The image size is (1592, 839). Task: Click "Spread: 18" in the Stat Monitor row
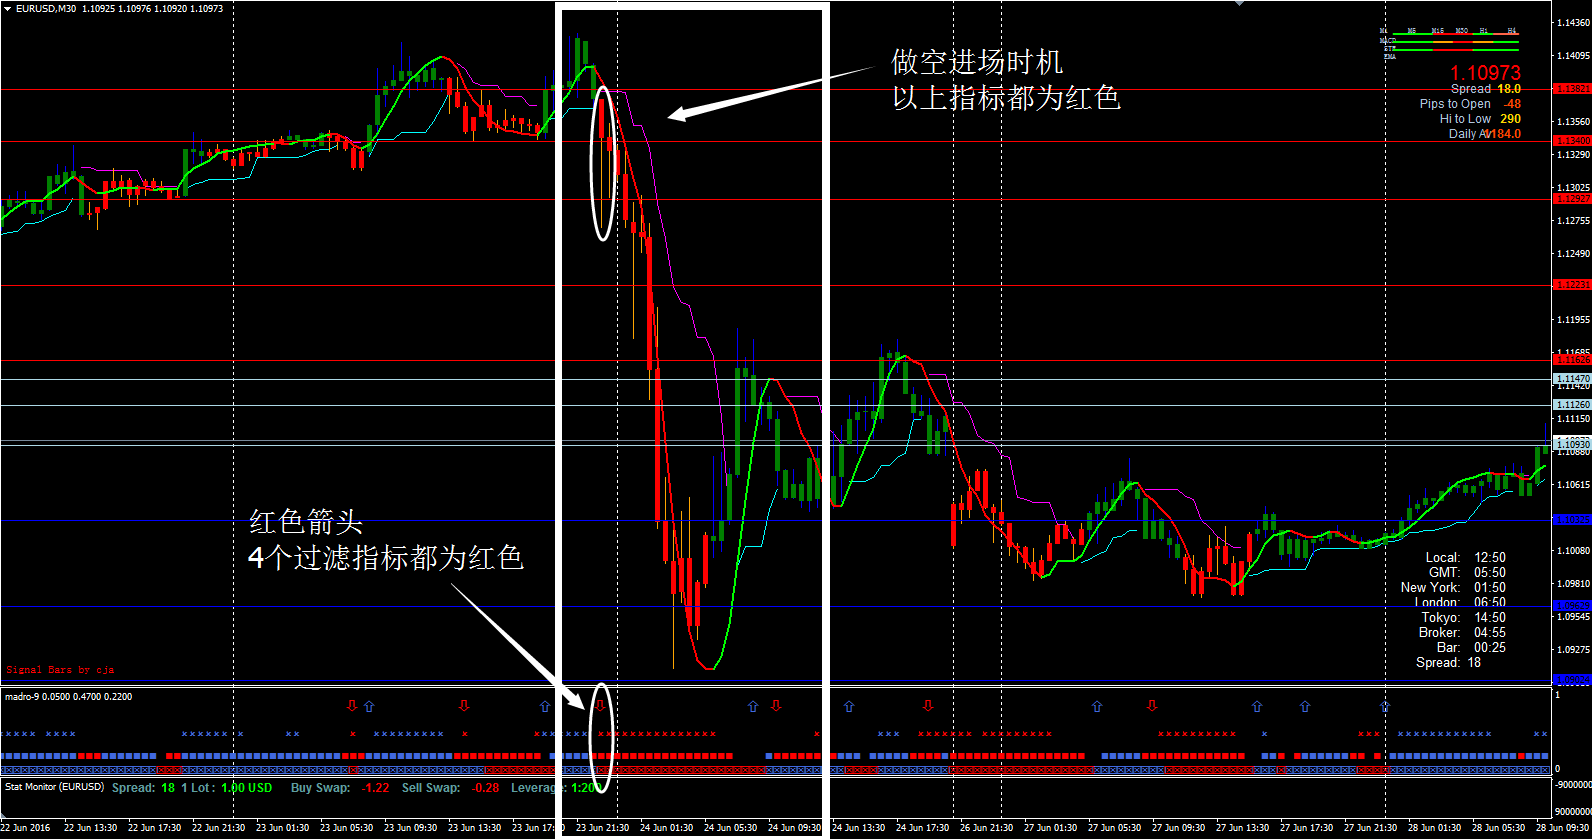tap(143, 788)
